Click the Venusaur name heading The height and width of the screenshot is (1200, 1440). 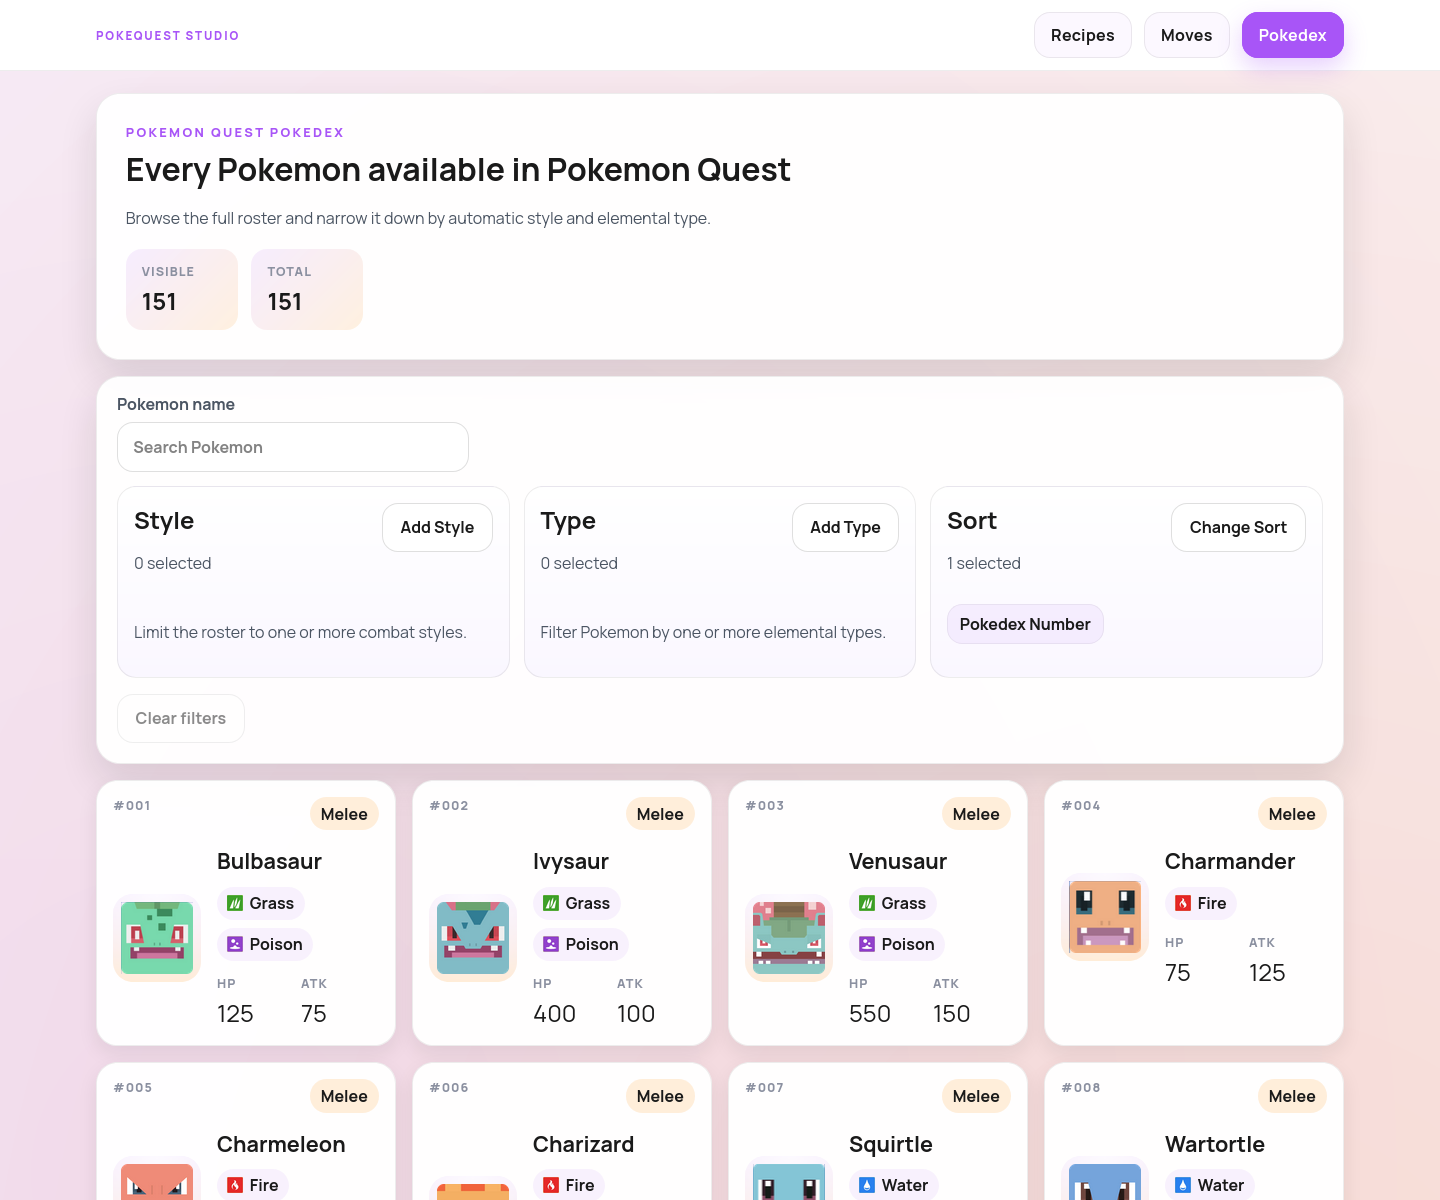(898, 861)
